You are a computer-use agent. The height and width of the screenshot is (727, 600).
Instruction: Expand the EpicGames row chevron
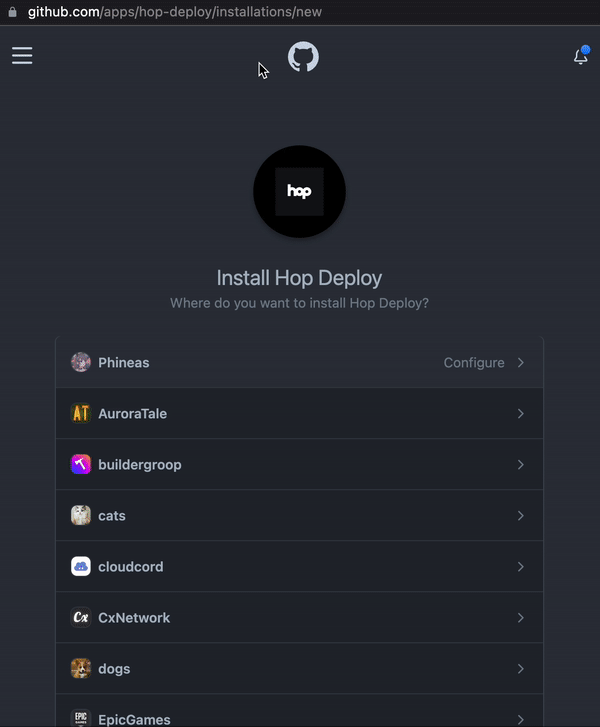point(521,720)
